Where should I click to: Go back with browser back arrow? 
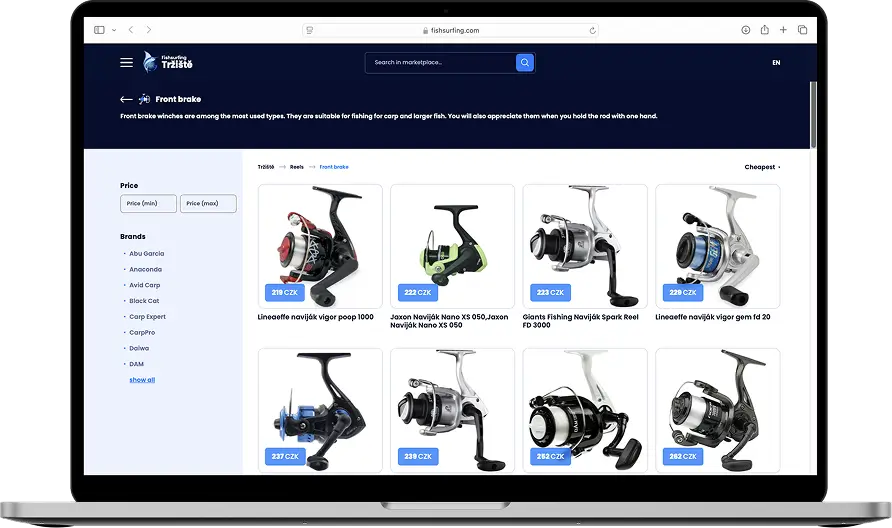(131, 30)
